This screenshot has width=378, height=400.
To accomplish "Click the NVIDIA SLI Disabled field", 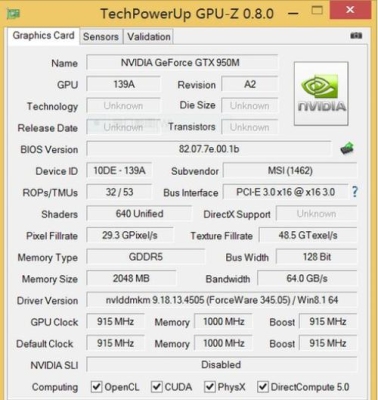I will pyautogui.click(x=222, y=365).
